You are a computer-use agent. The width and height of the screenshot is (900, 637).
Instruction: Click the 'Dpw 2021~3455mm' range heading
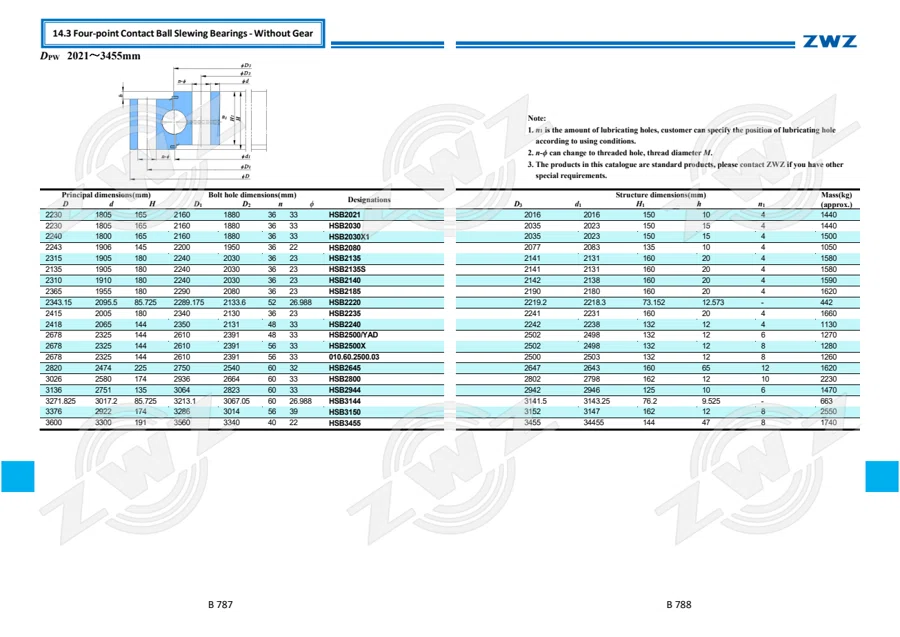click(x=90, y=56)
